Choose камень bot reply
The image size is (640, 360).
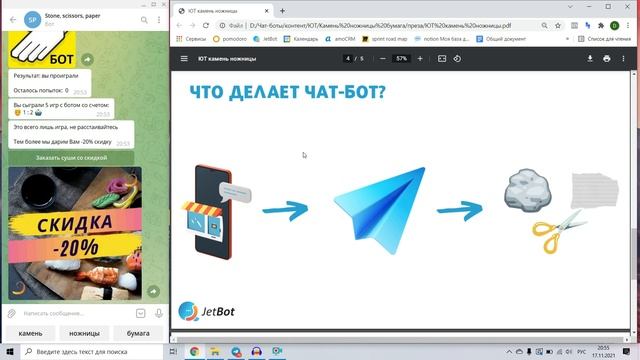[x=30, y=333]
